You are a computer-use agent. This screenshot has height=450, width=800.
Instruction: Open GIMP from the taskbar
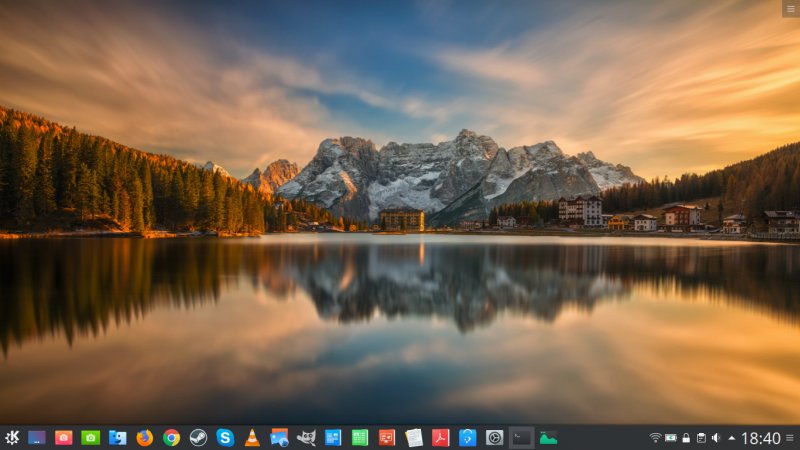click(306, 437)
